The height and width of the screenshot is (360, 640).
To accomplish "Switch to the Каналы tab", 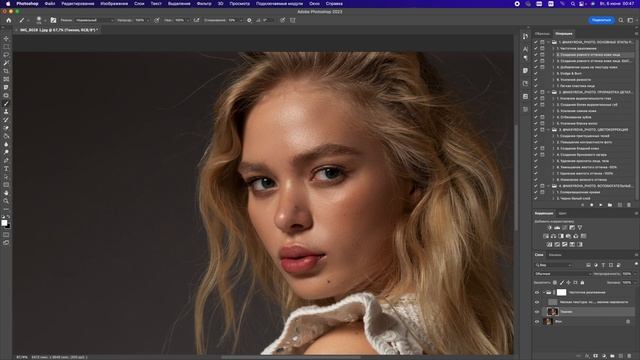I will pyautogui.click(x=555, y=255).
